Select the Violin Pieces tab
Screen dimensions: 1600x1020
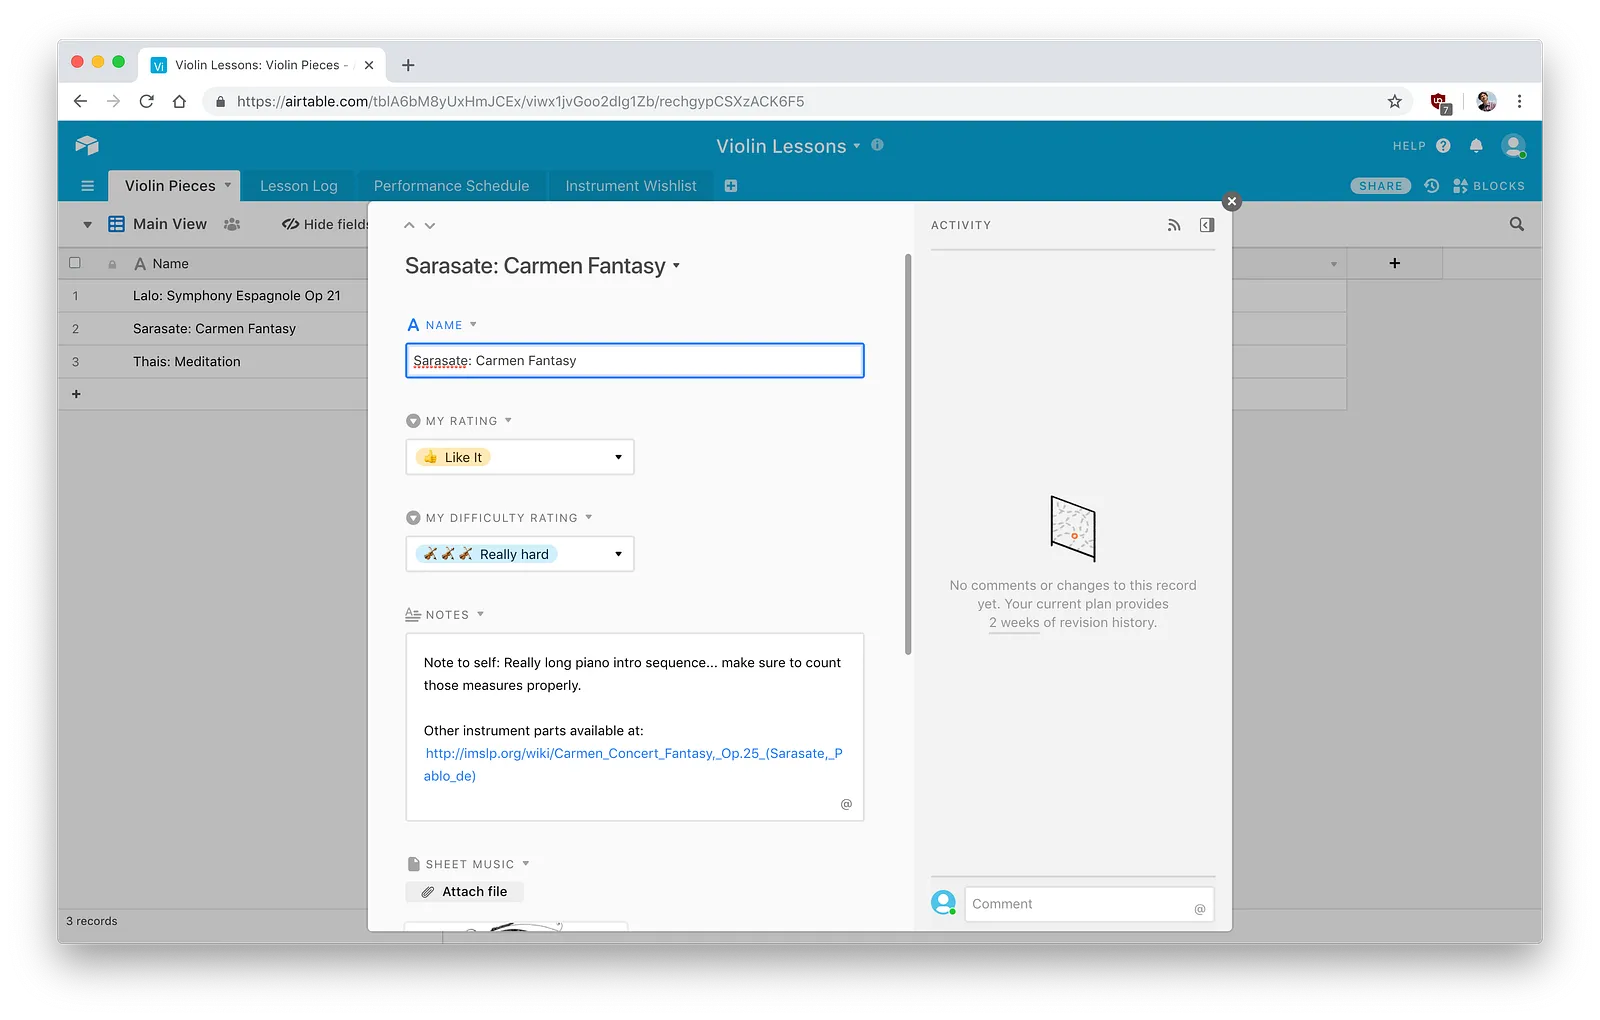point(174,186)
